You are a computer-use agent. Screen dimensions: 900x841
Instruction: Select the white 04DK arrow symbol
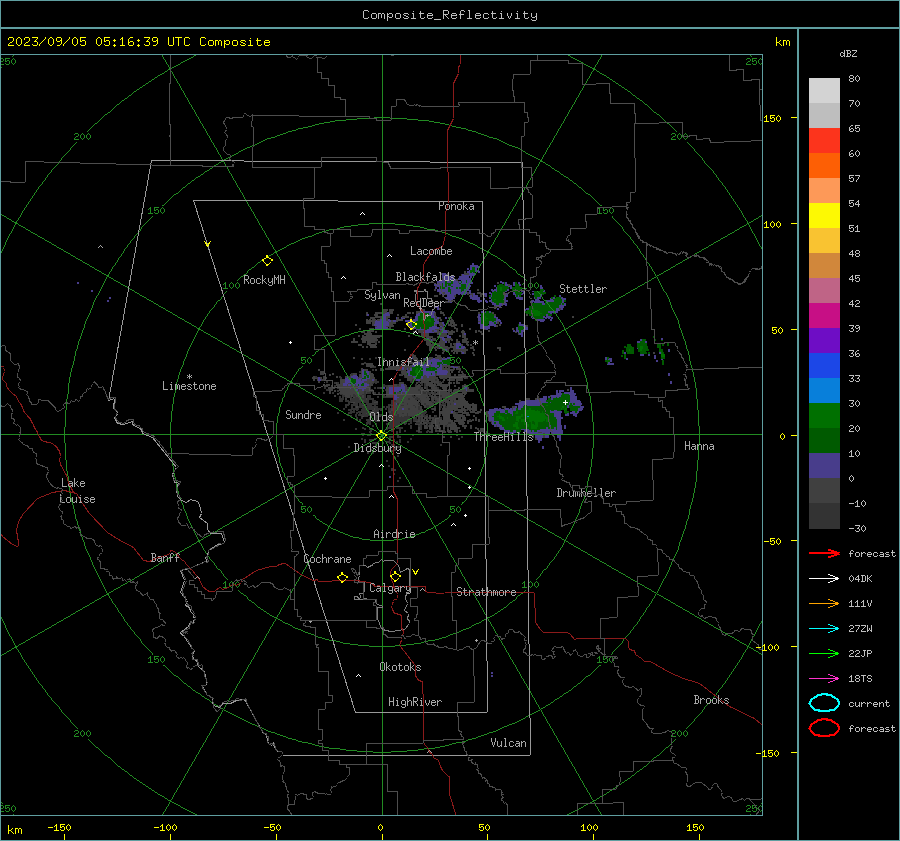824,579
